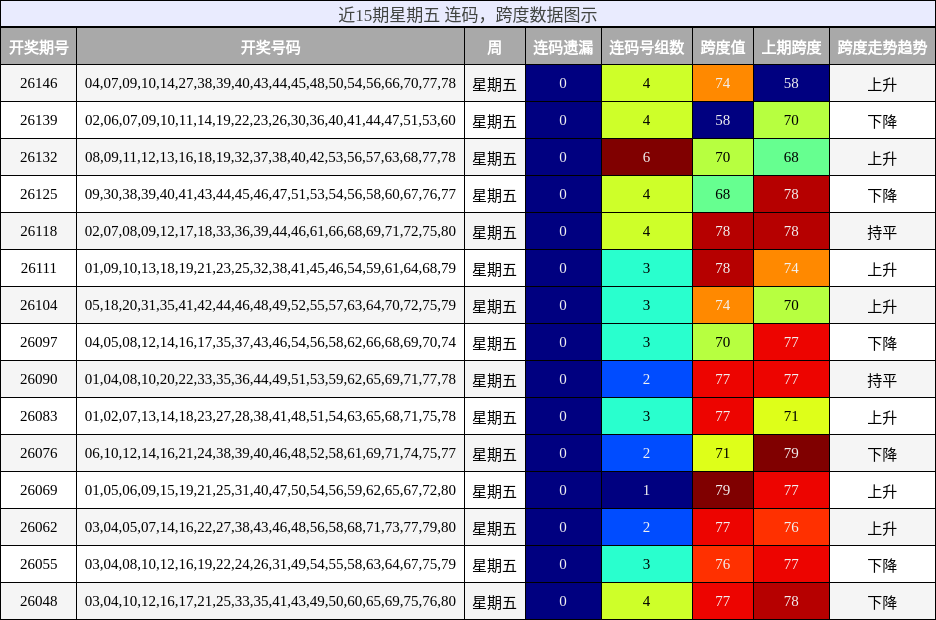Click the 连码遗漏 cell 0 in row 26097
The width and height of the screenshot is (936, 620).
(x=563, y=342)
